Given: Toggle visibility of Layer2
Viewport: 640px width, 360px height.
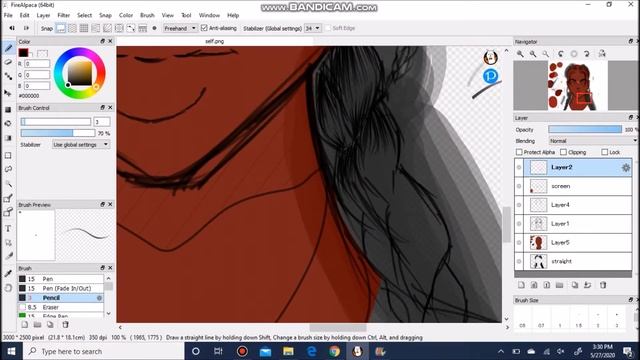Looking at the screenshot, I should [519, 167].
